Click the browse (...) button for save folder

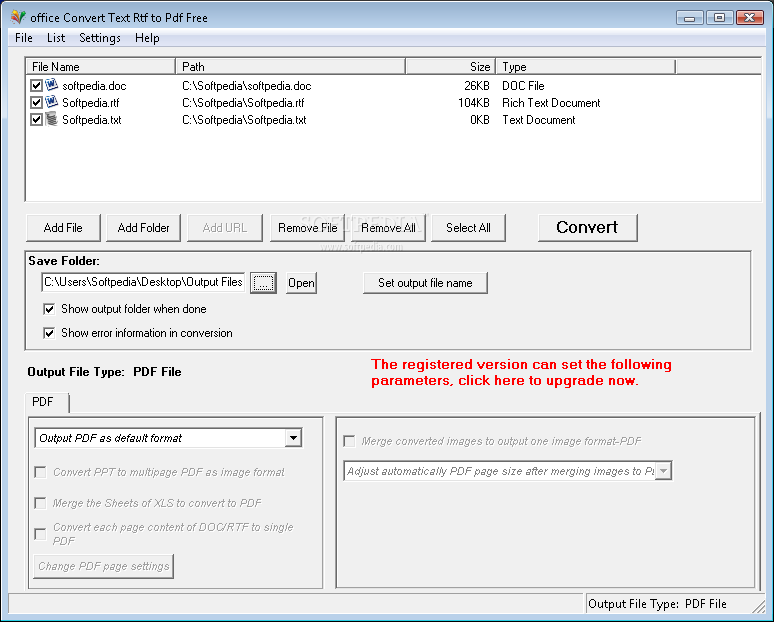(263, 283)
